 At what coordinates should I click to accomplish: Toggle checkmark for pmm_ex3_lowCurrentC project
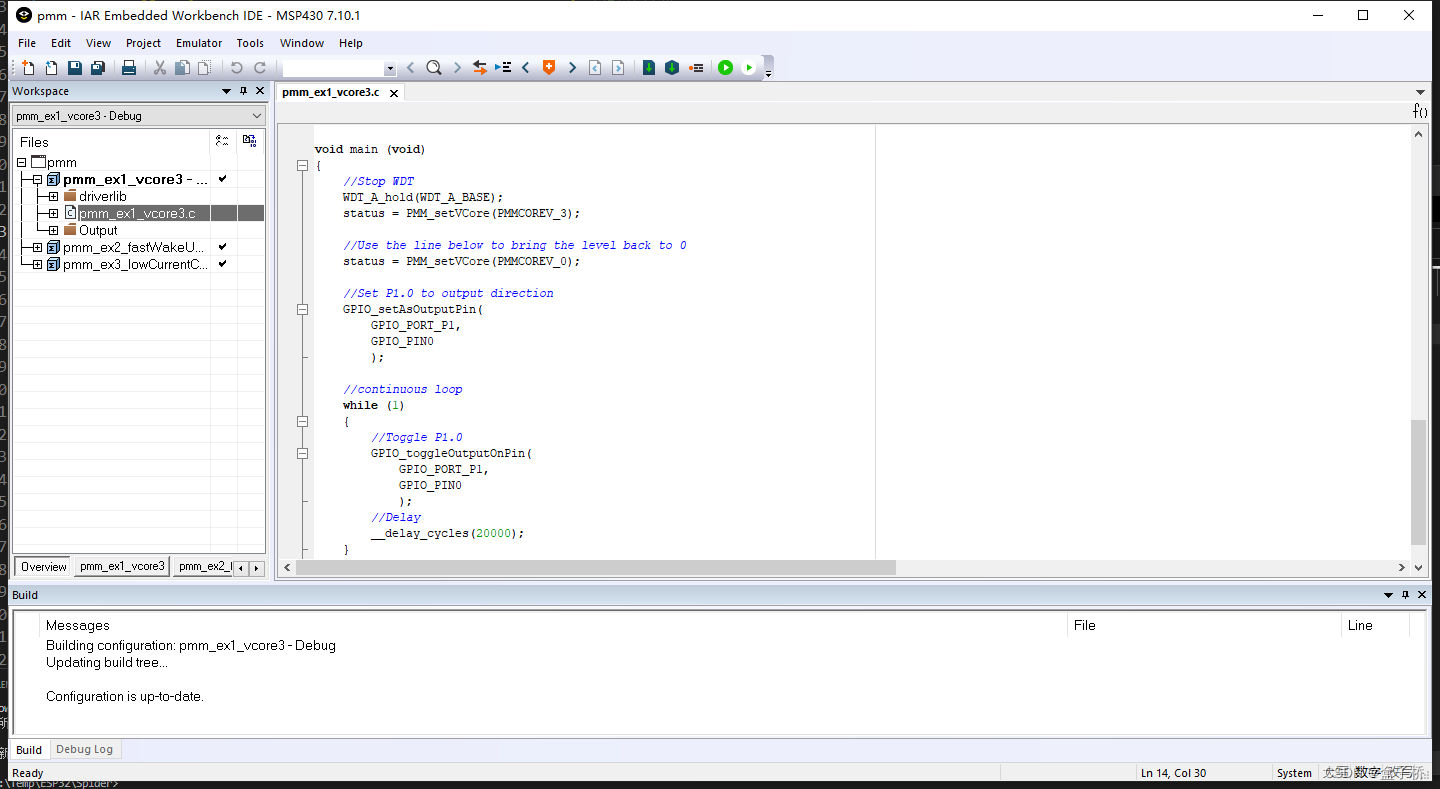(223, 264)
